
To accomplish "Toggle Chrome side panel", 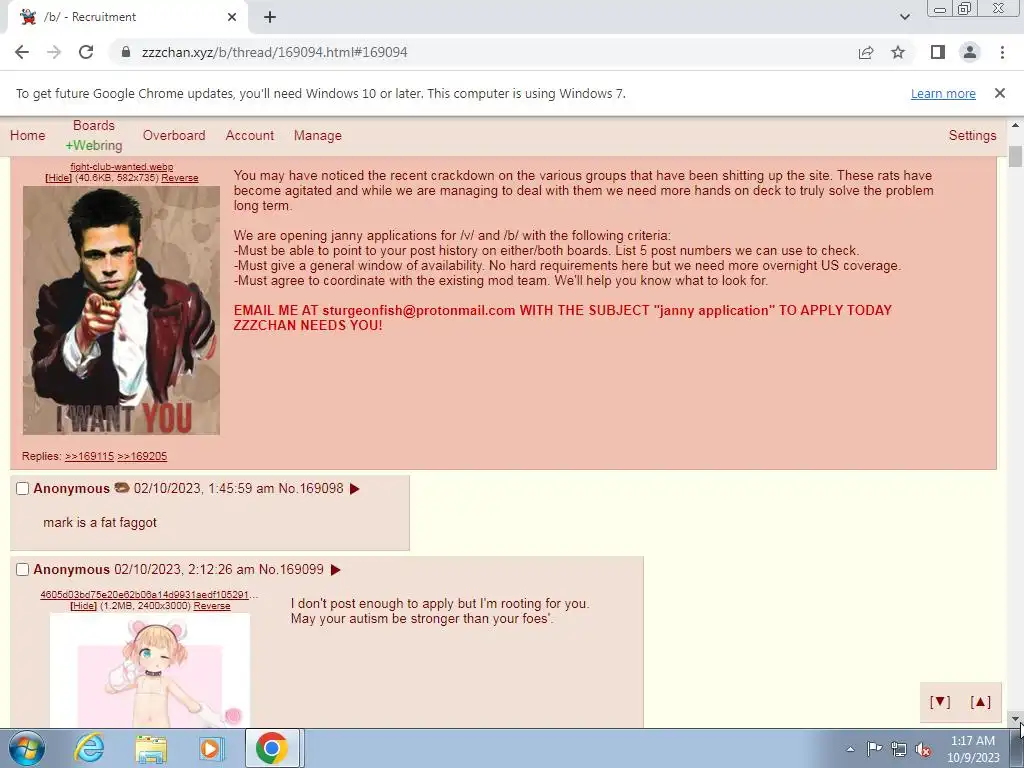I will click(938, 52).
